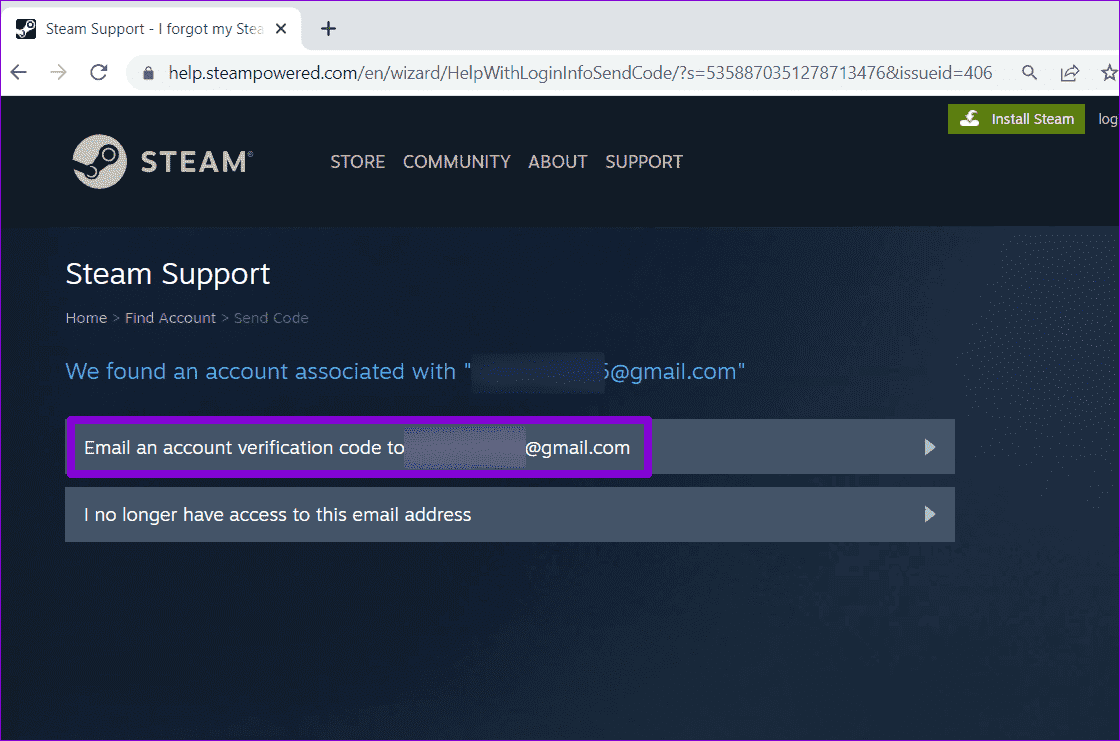Click the login link at top right

(1108, 119)
